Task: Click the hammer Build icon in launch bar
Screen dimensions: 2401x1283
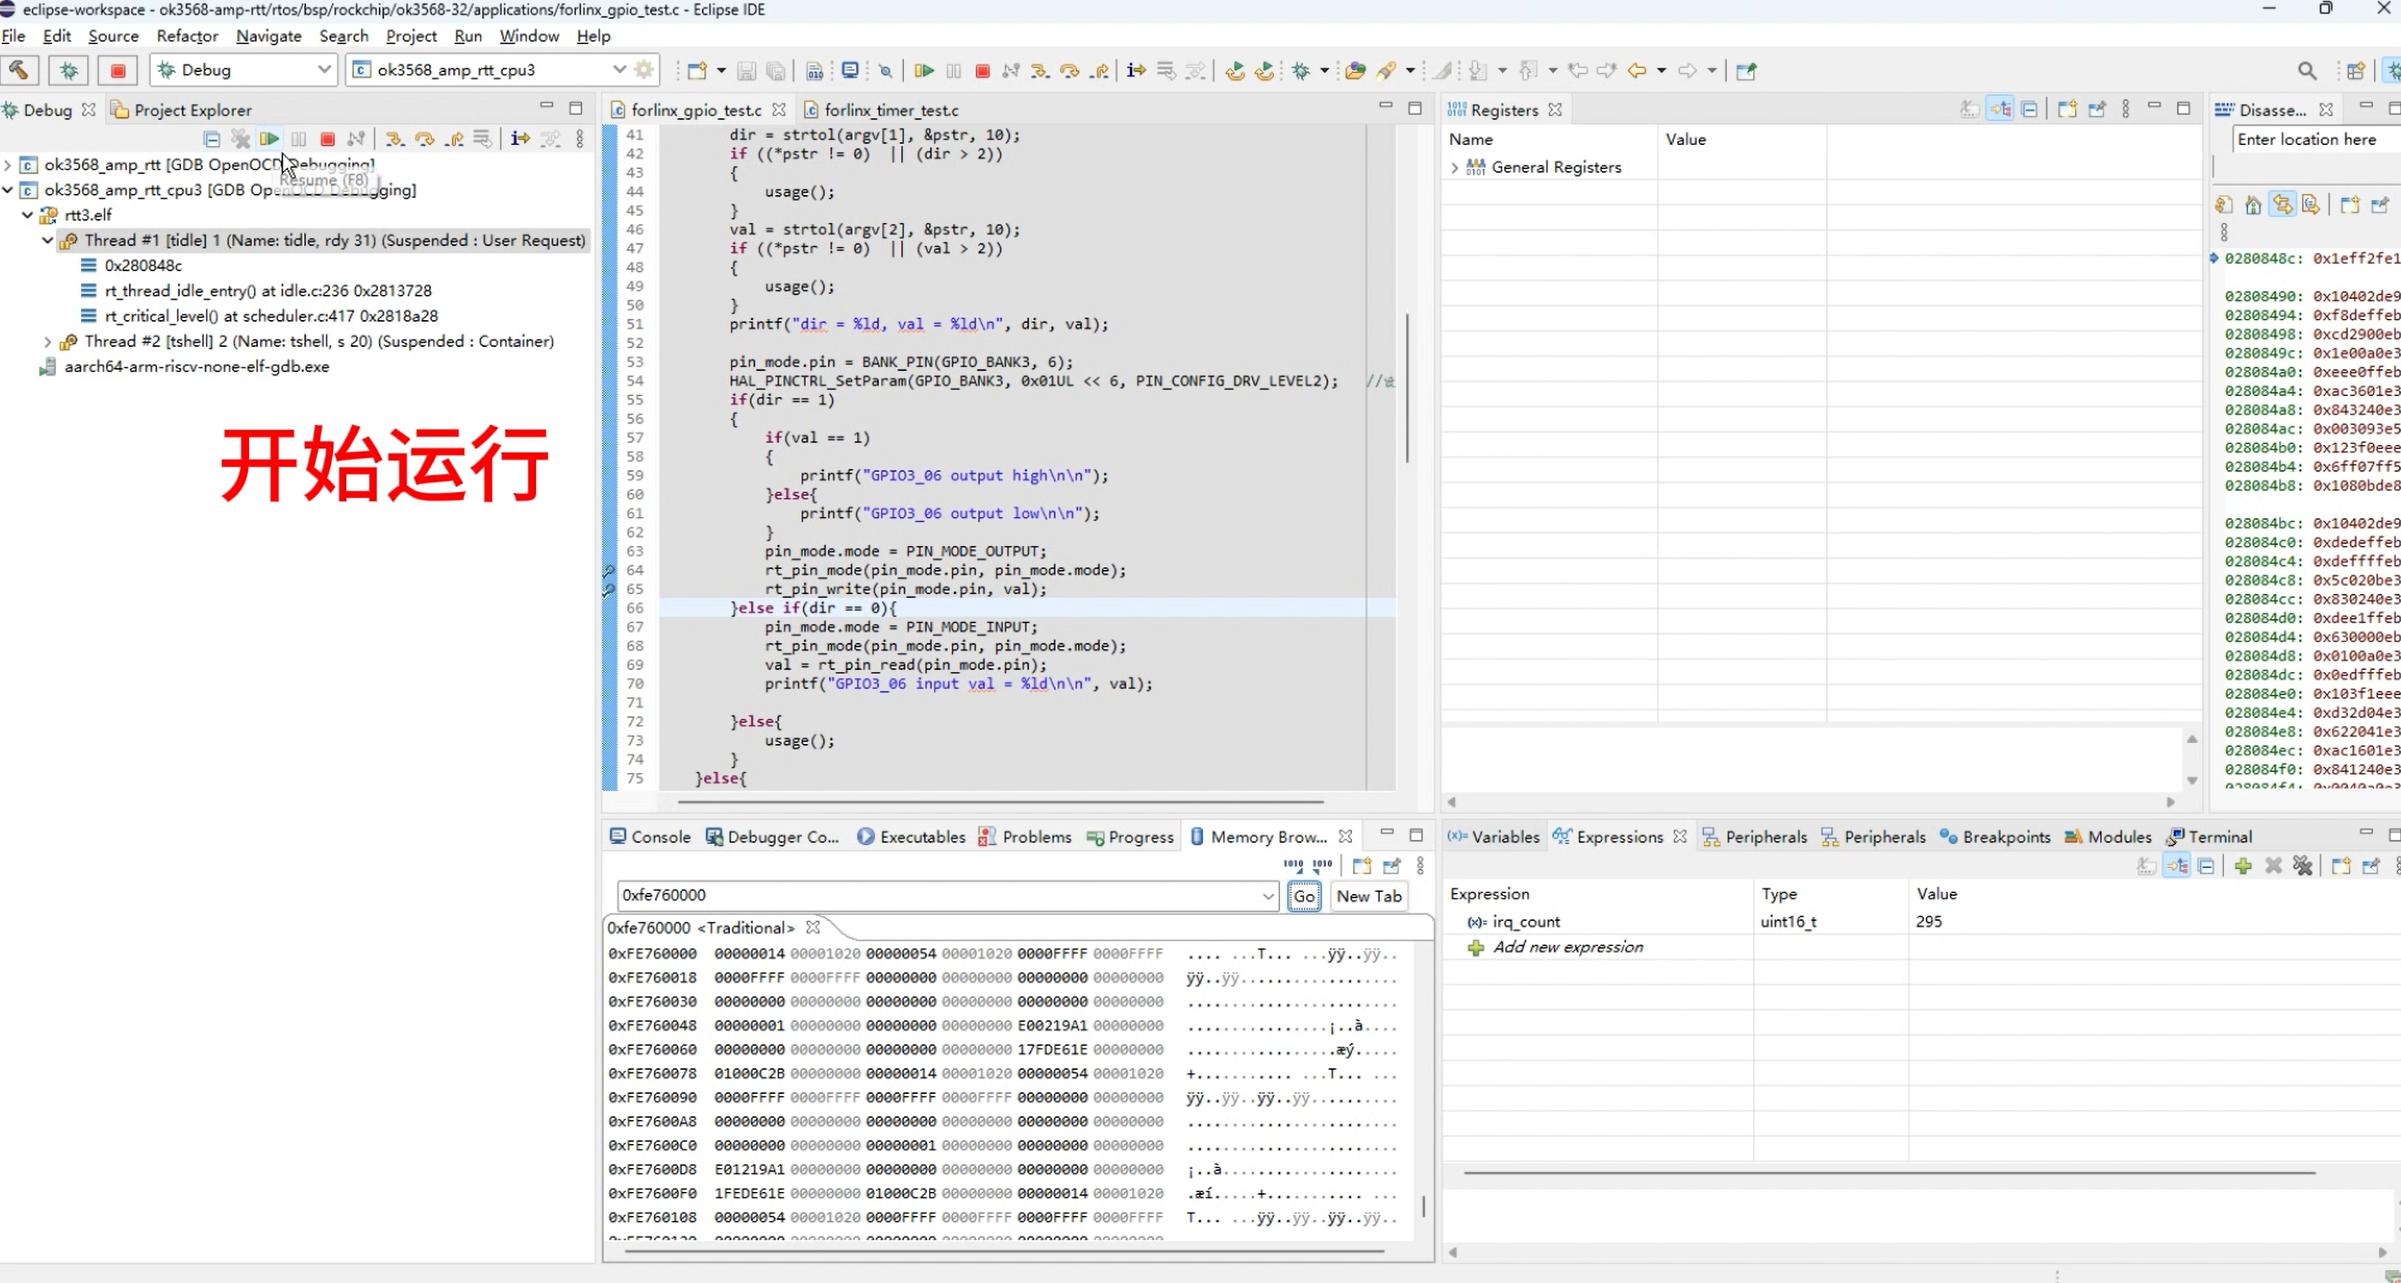Action: (x=19, y=70)
